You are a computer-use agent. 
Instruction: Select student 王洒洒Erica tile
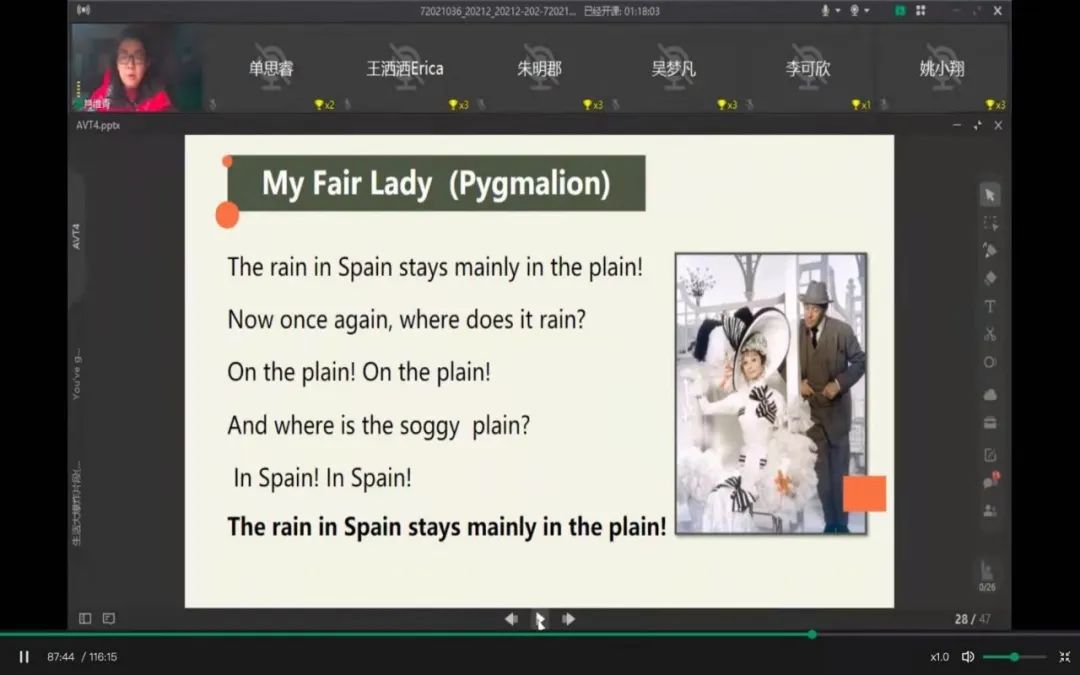(405, 68)
